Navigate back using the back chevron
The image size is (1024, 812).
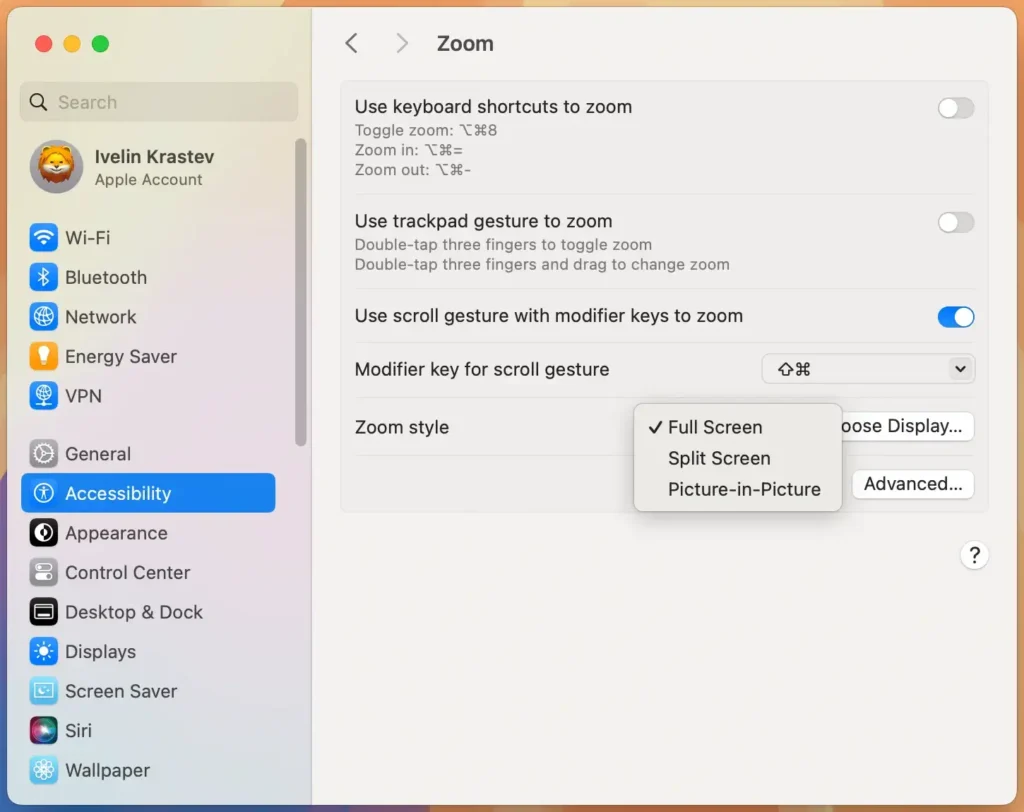pyautogui.click(x=351, y=43)
